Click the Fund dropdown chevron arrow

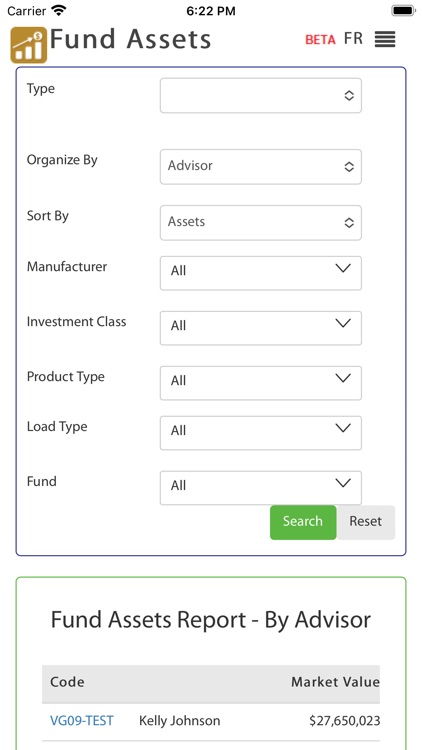(x=343, y=483)
